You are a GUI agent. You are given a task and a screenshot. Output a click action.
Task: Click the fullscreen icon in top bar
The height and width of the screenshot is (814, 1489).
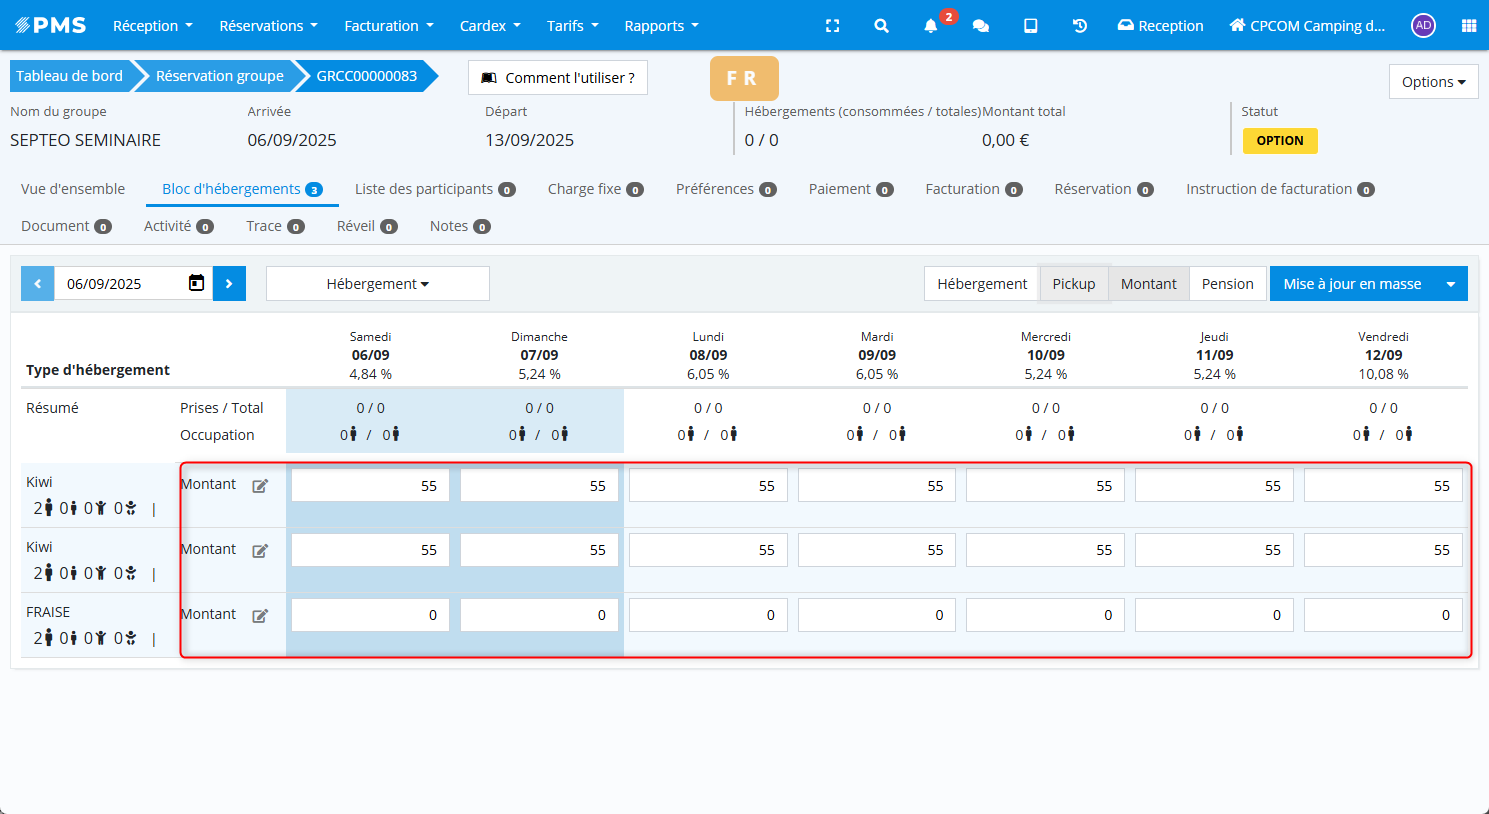point(832,26)
